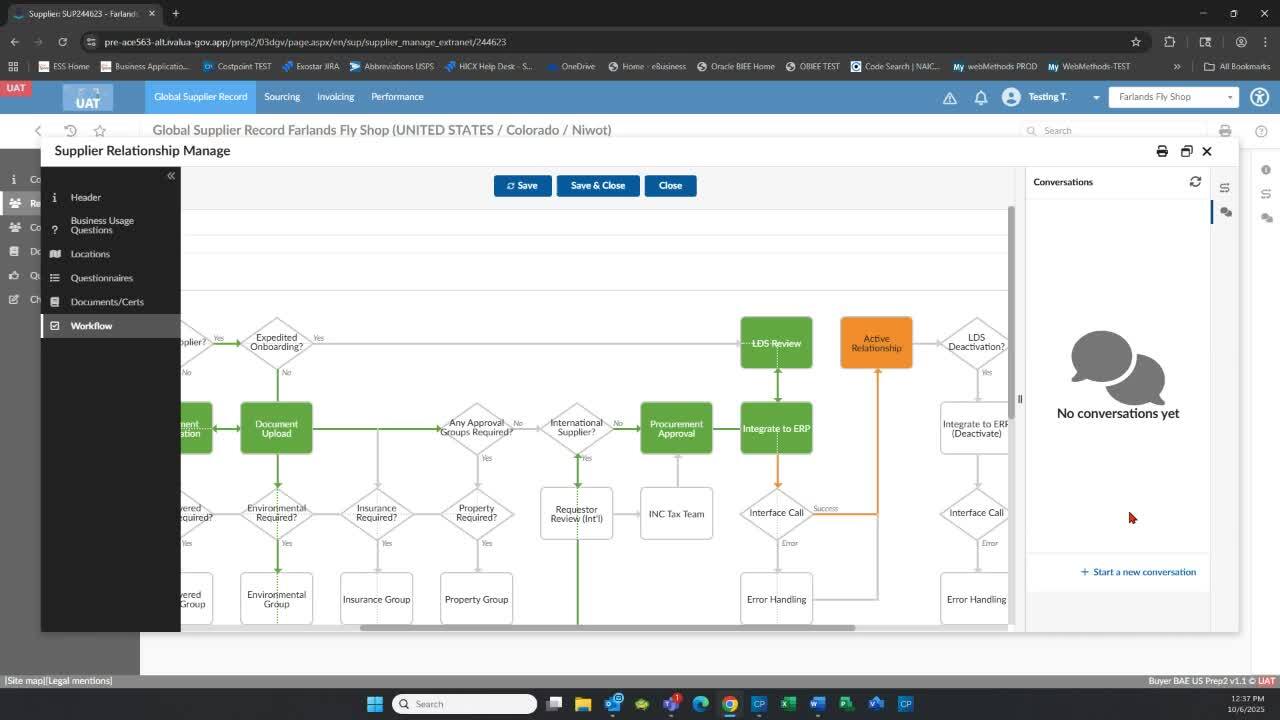Viewport: 1280px width, 720px height.
Task: Open the Testing T. user profile icon
Action: click(1010, 97)
